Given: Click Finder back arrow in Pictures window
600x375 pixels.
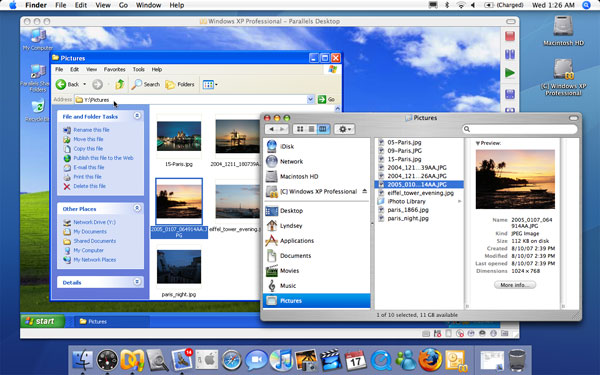Looking at the screenshot, I should click(x=271, y=129).
